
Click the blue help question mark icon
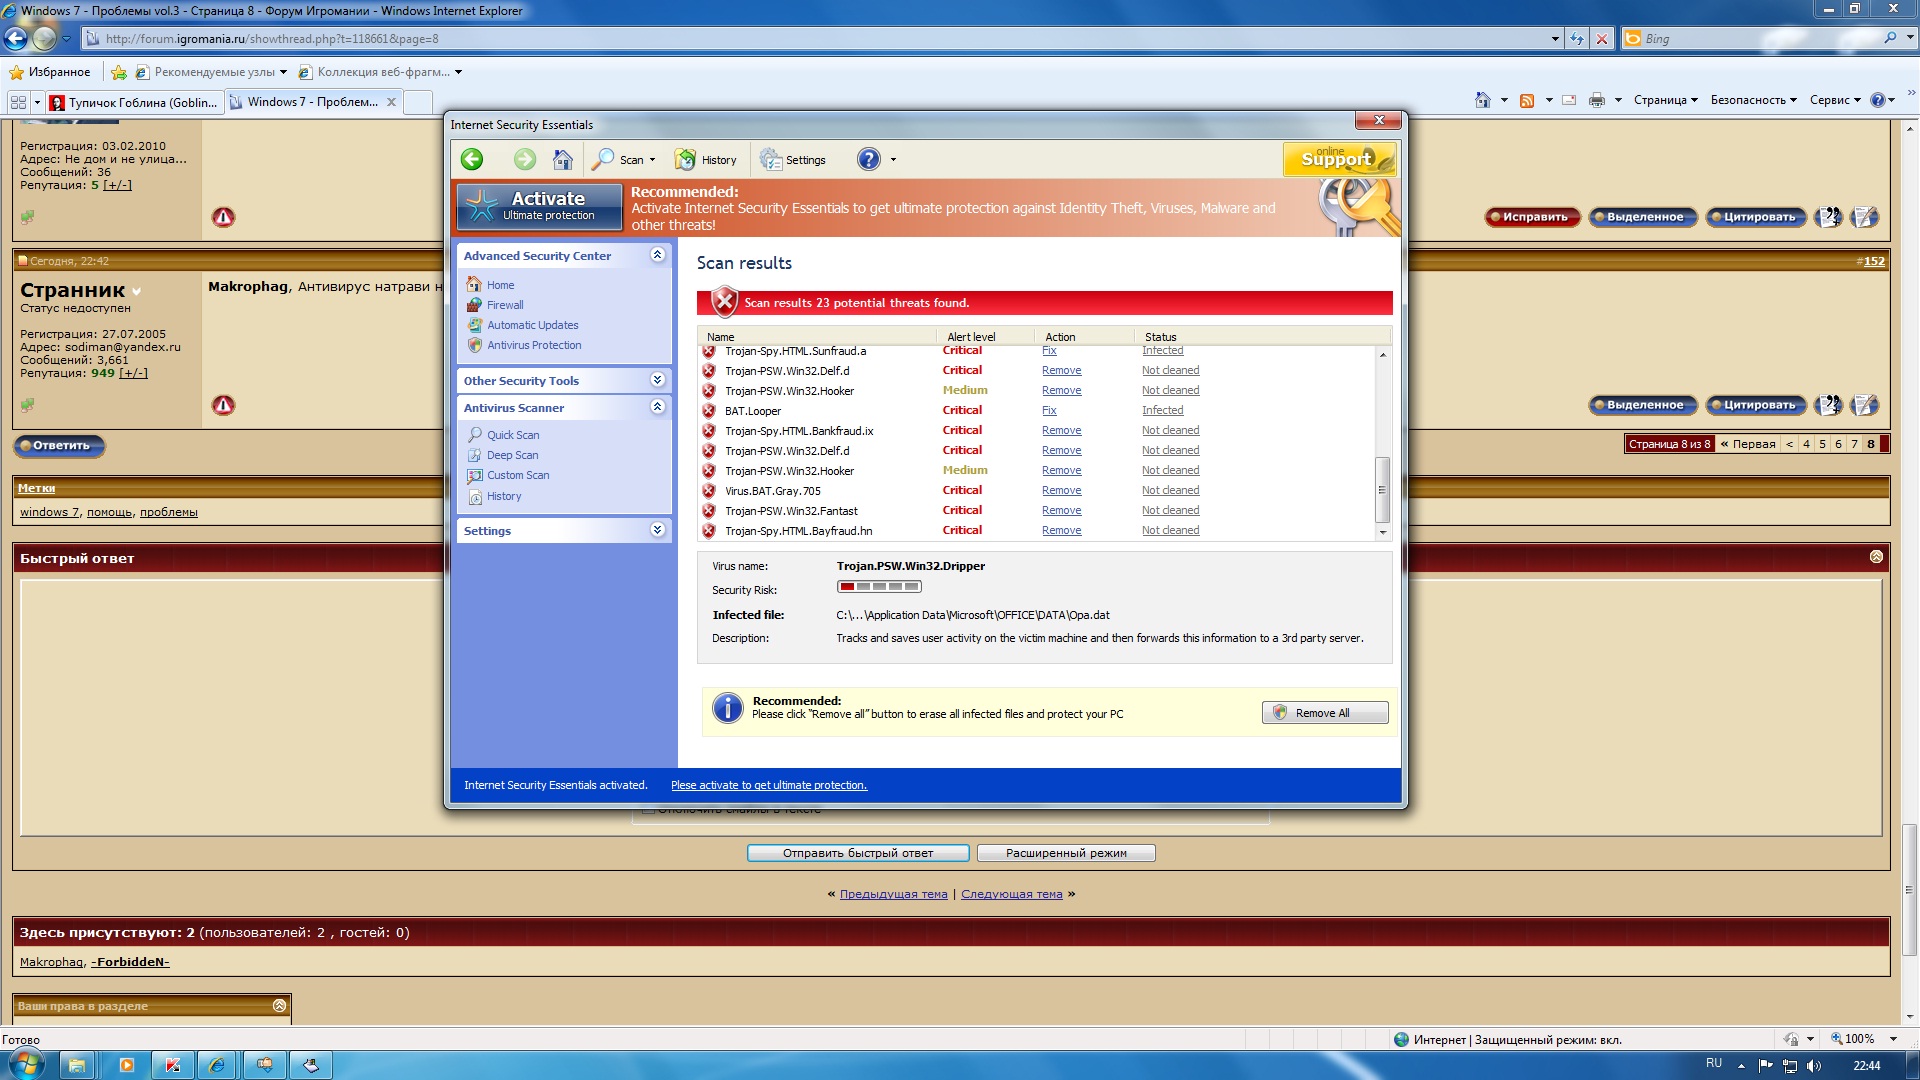[x=869, y=160]
